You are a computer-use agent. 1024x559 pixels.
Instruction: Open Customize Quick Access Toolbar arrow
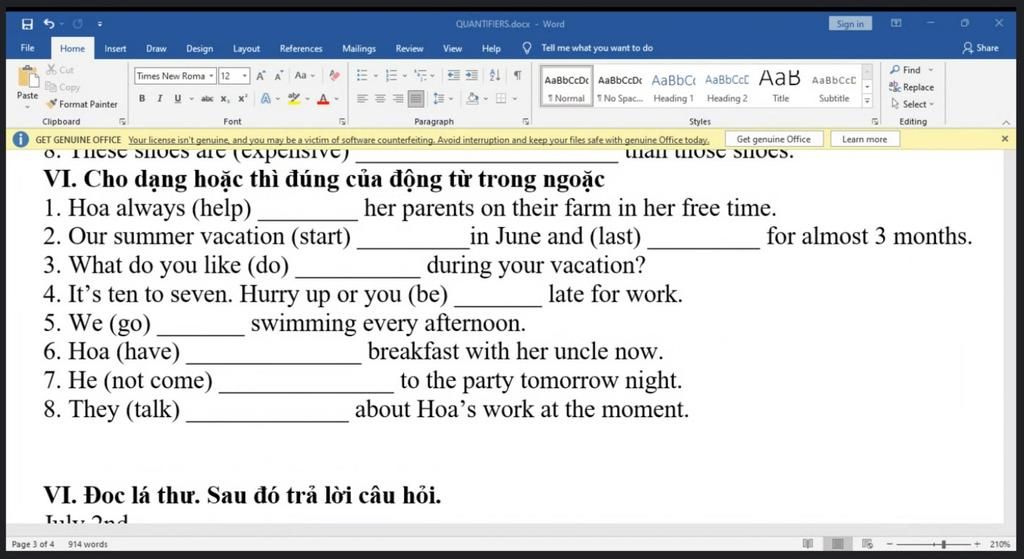coord(100,24)
